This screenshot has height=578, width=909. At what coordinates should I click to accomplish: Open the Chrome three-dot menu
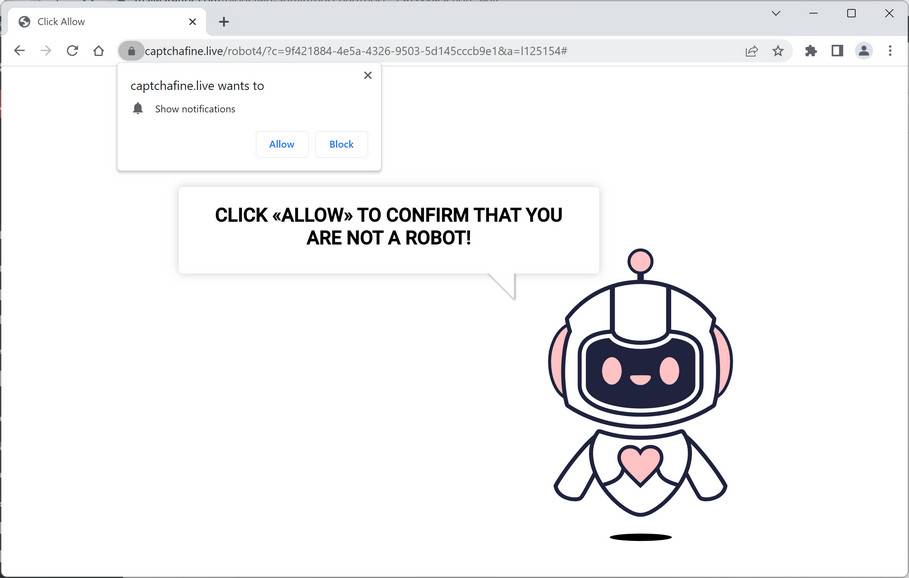(890, 50)
